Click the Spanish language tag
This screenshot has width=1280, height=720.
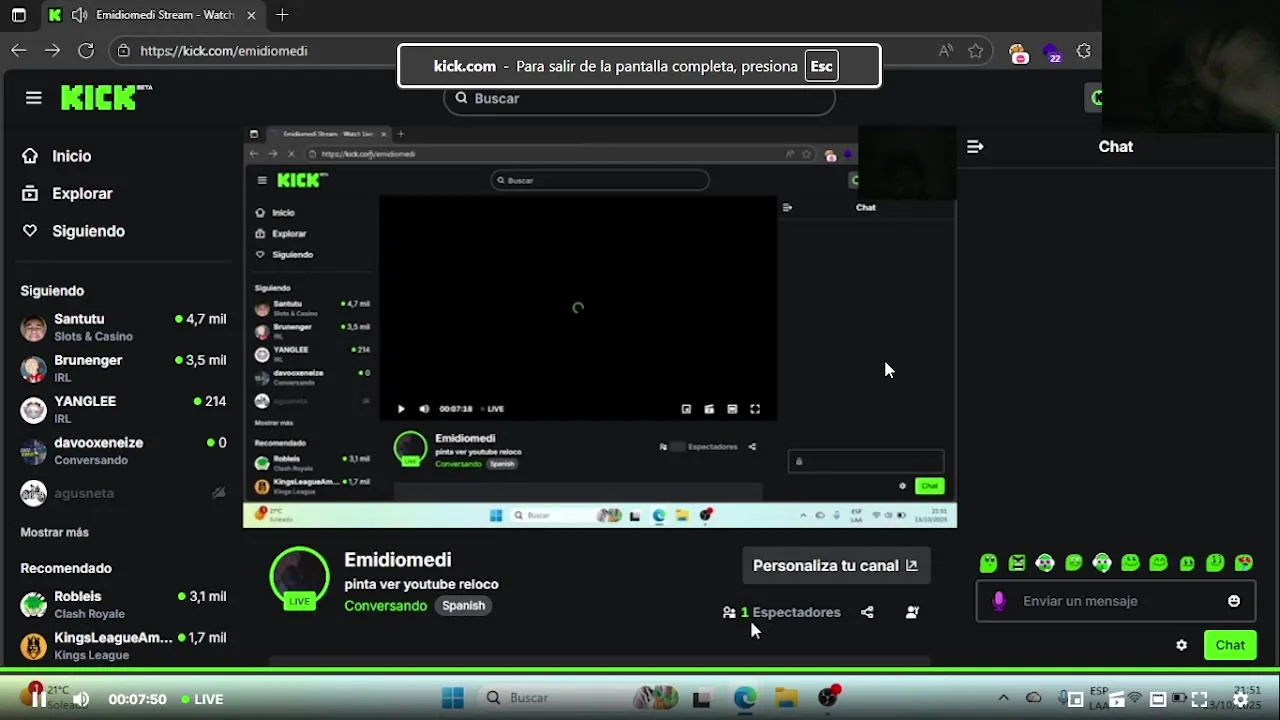coord(463,606)
